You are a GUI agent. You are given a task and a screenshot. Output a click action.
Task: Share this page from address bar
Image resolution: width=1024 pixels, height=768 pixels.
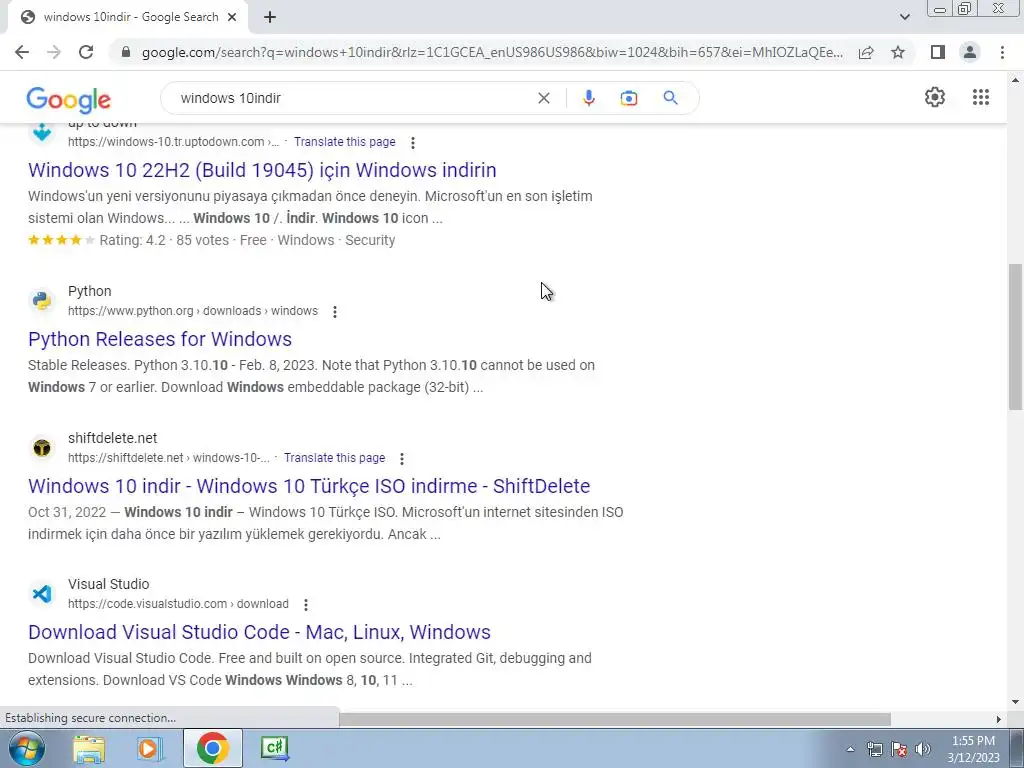[866, 52]
